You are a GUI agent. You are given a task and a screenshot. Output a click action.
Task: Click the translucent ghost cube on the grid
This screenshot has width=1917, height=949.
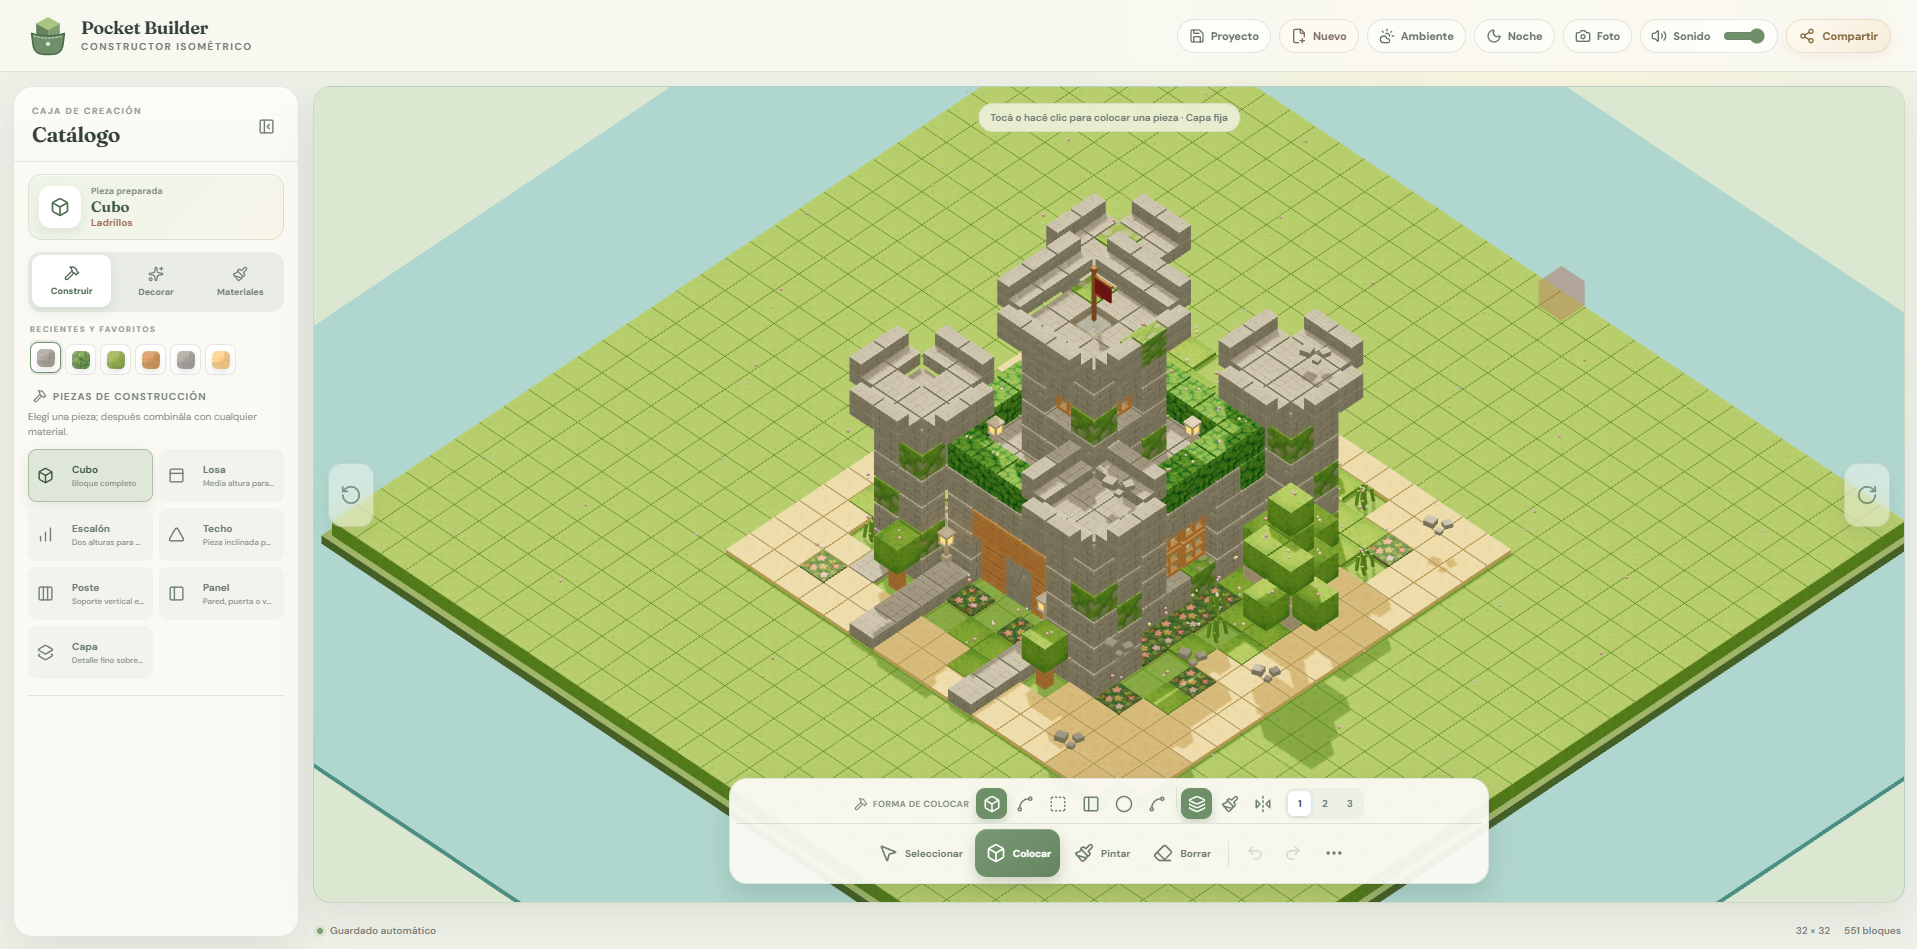coord(1561,293)
